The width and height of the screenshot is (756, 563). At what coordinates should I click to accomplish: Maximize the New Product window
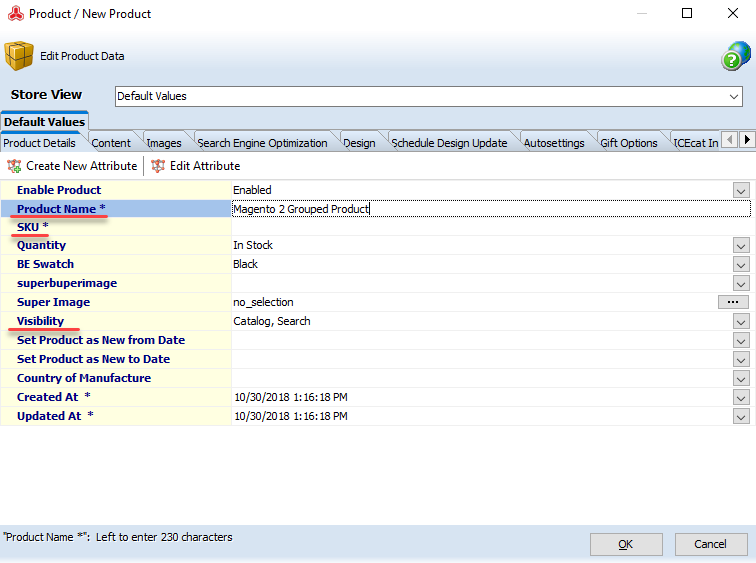click(687, 13)
